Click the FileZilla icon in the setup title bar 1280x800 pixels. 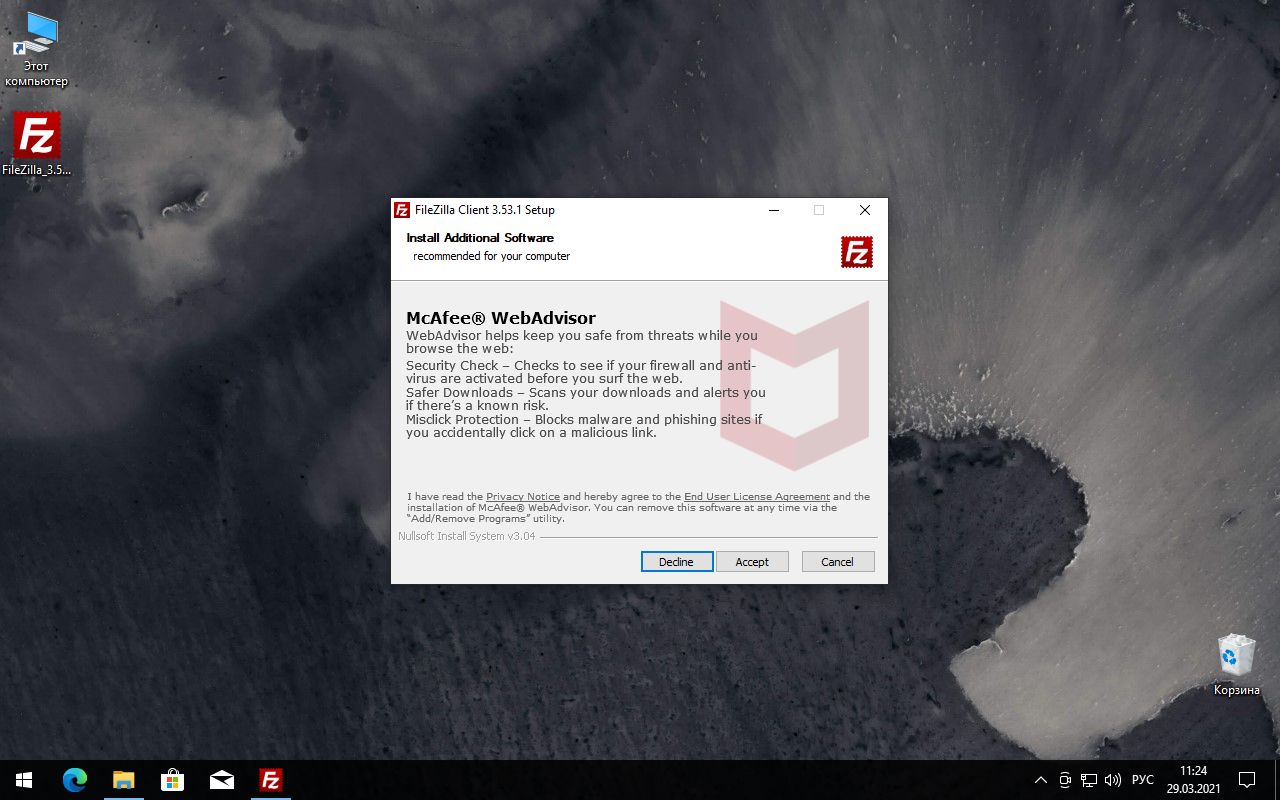402,210
